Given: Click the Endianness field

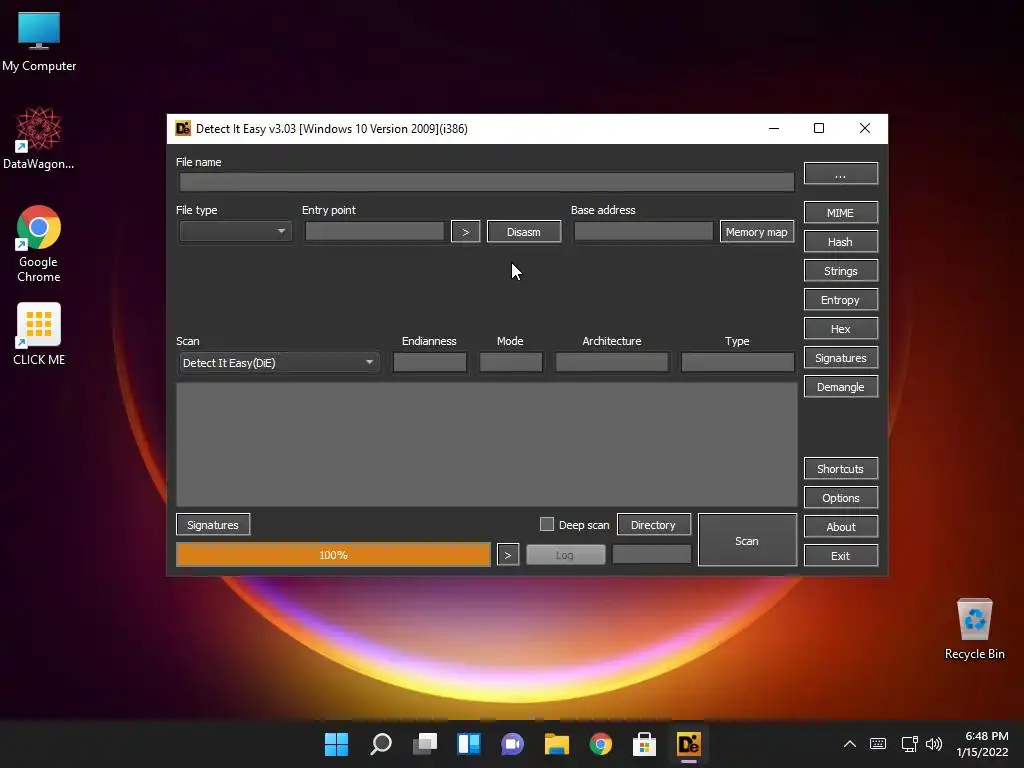Looking at the screenshot, I should pos(430,362).
